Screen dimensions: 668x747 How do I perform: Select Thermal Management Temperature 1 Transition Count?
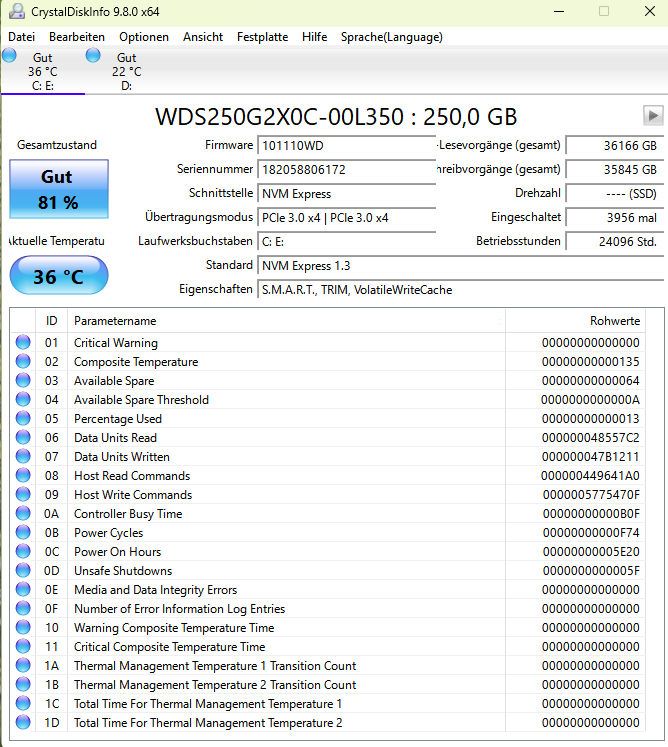pyautogui.click(x=215, y=666)
